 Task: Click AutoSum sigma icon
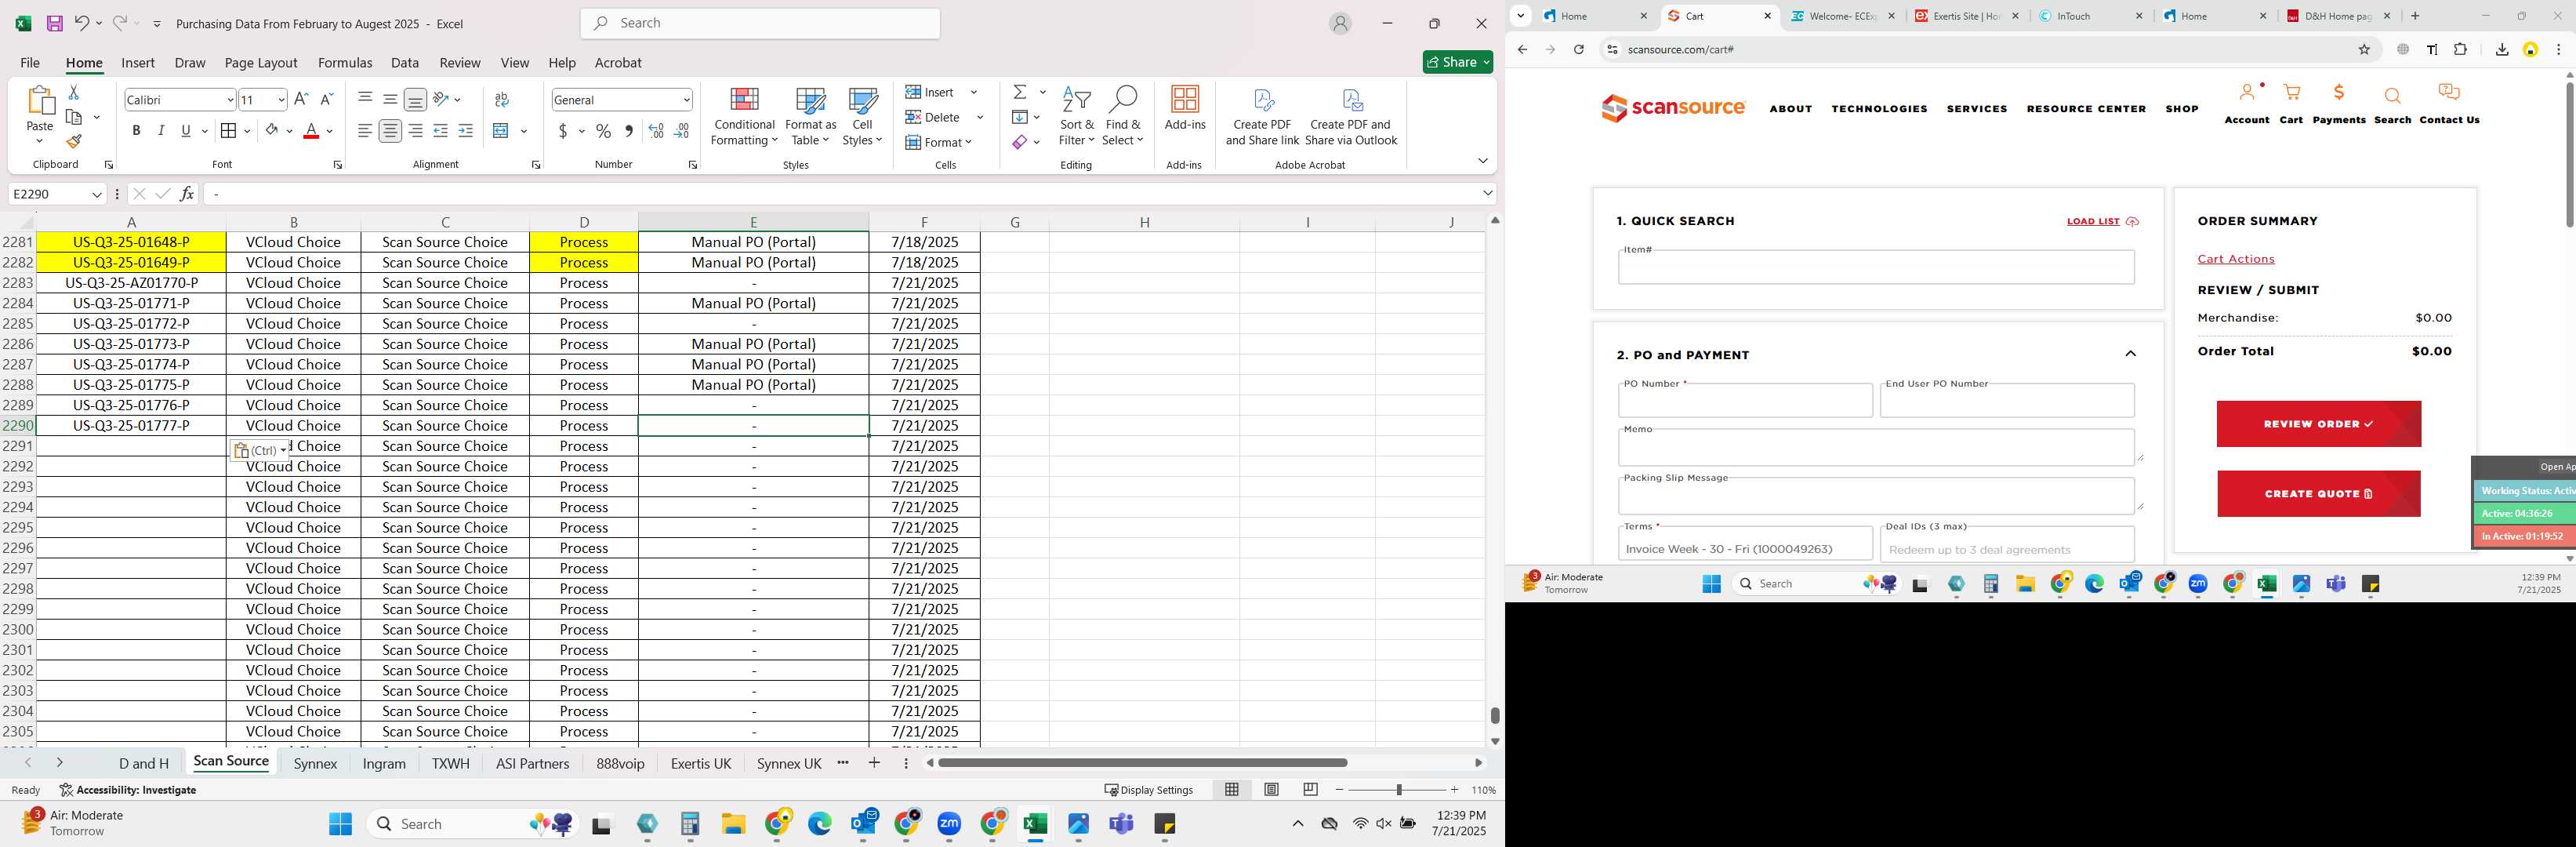tap(1020, 92)
